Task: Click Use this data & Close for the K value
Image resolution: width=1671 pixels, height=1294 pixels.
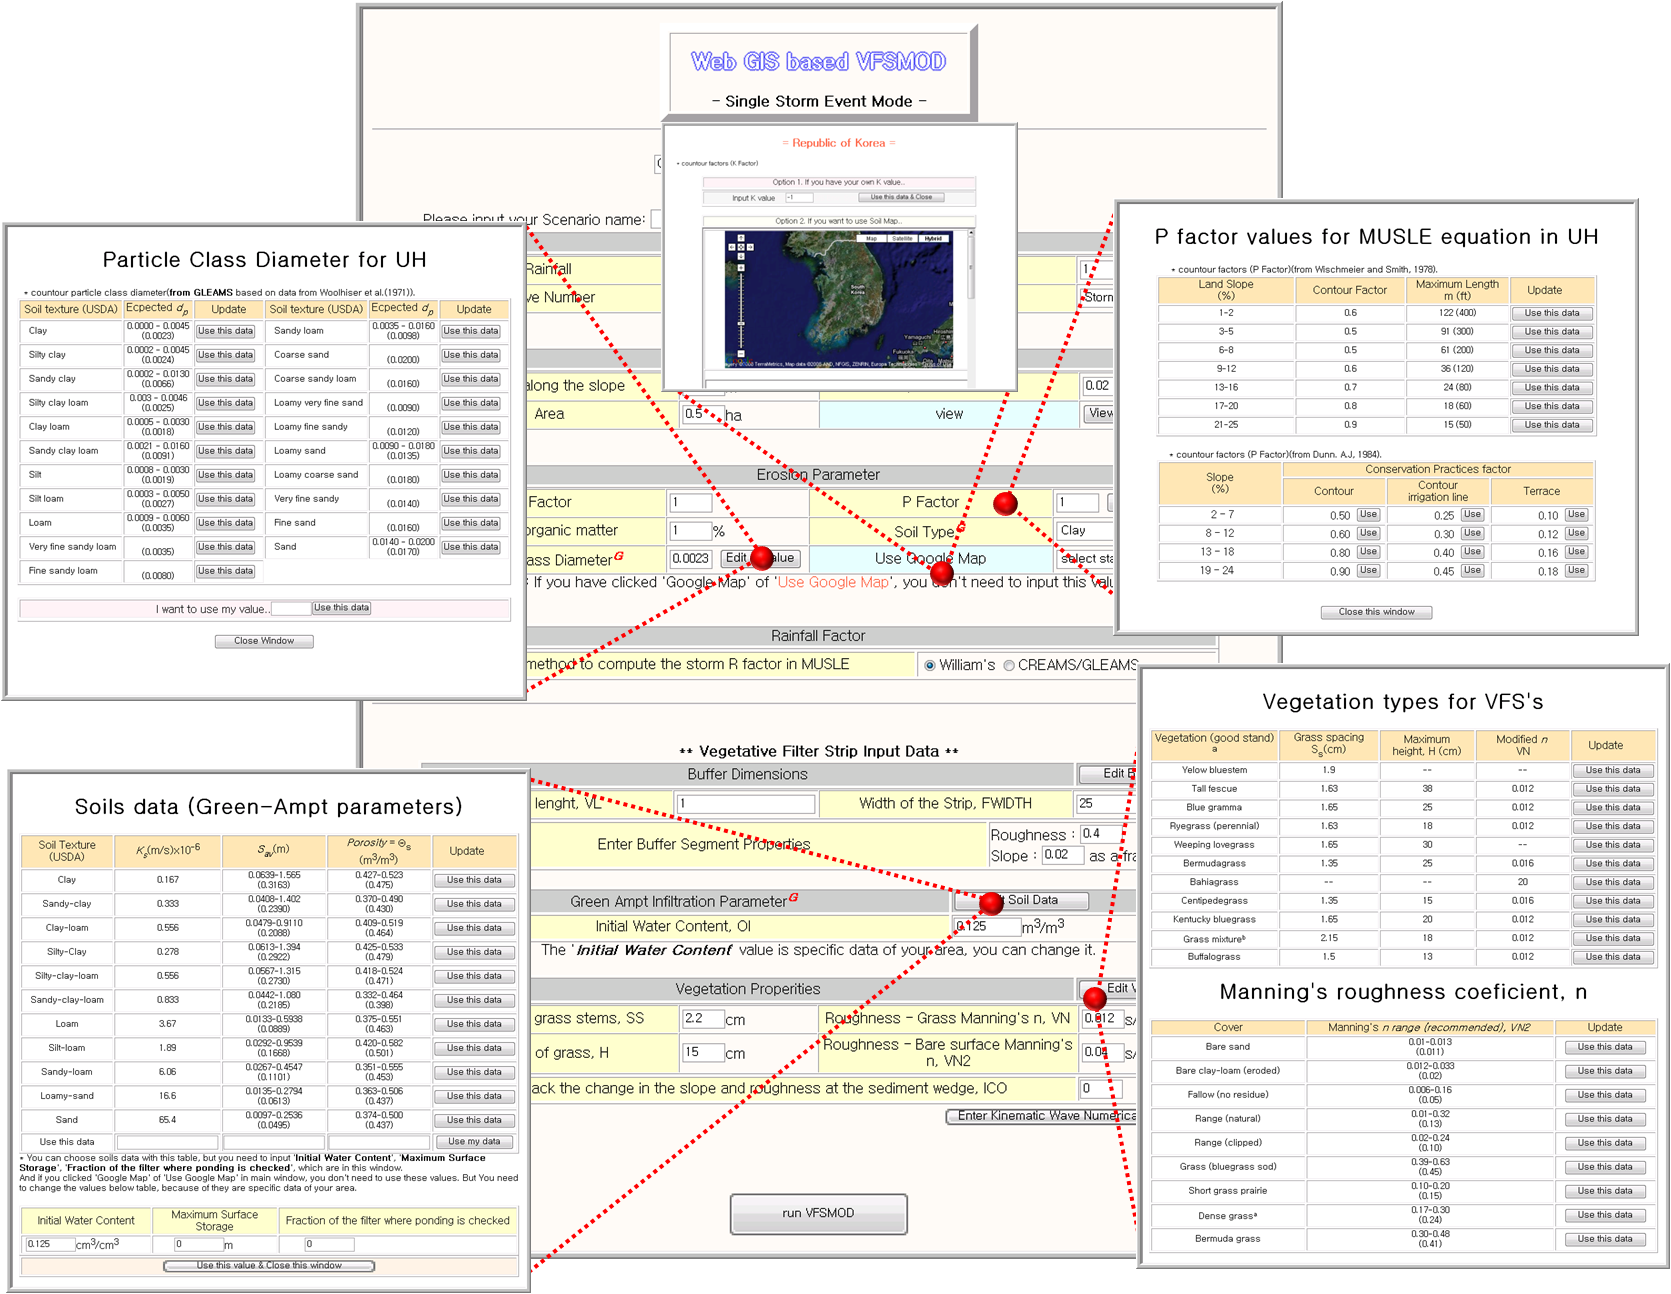Action: pyautogui.click(x=901, y=197)
